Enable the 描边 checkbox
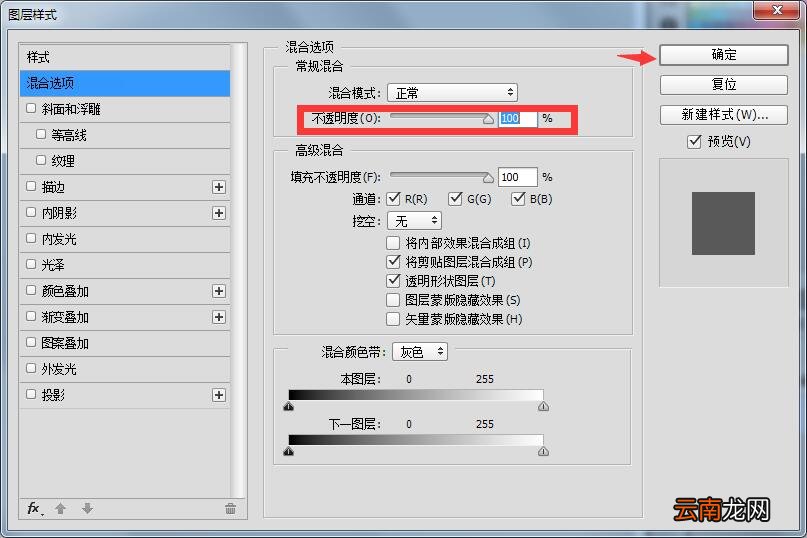 click(31, 186)
